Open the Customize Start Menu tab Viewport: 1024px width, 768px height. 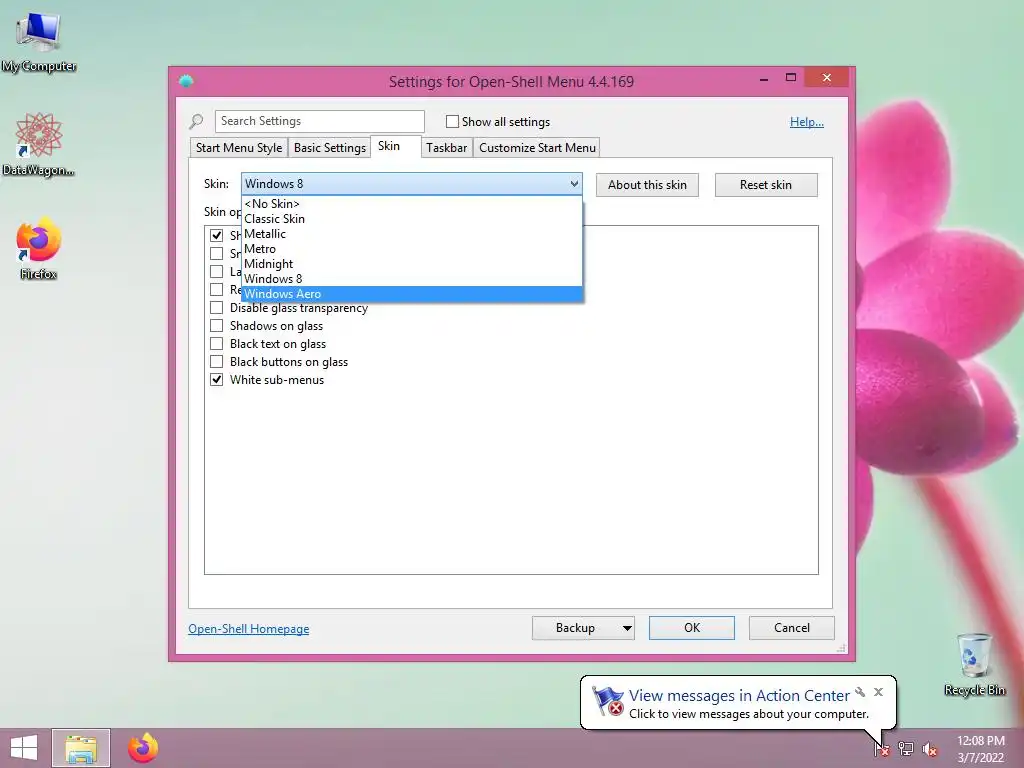point(537,148)
